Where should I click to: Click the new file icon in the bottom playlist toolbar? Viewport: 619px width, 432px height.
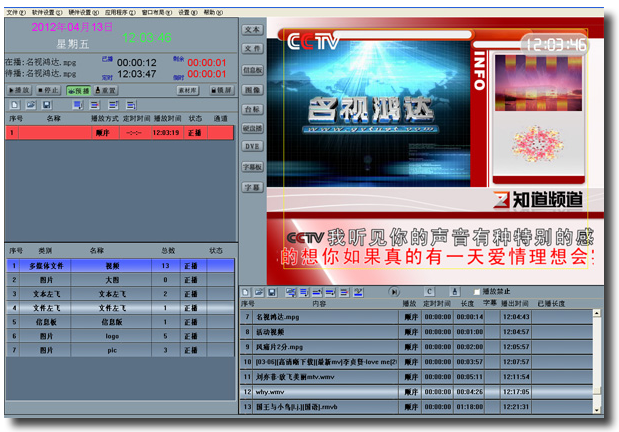point(246,292)
